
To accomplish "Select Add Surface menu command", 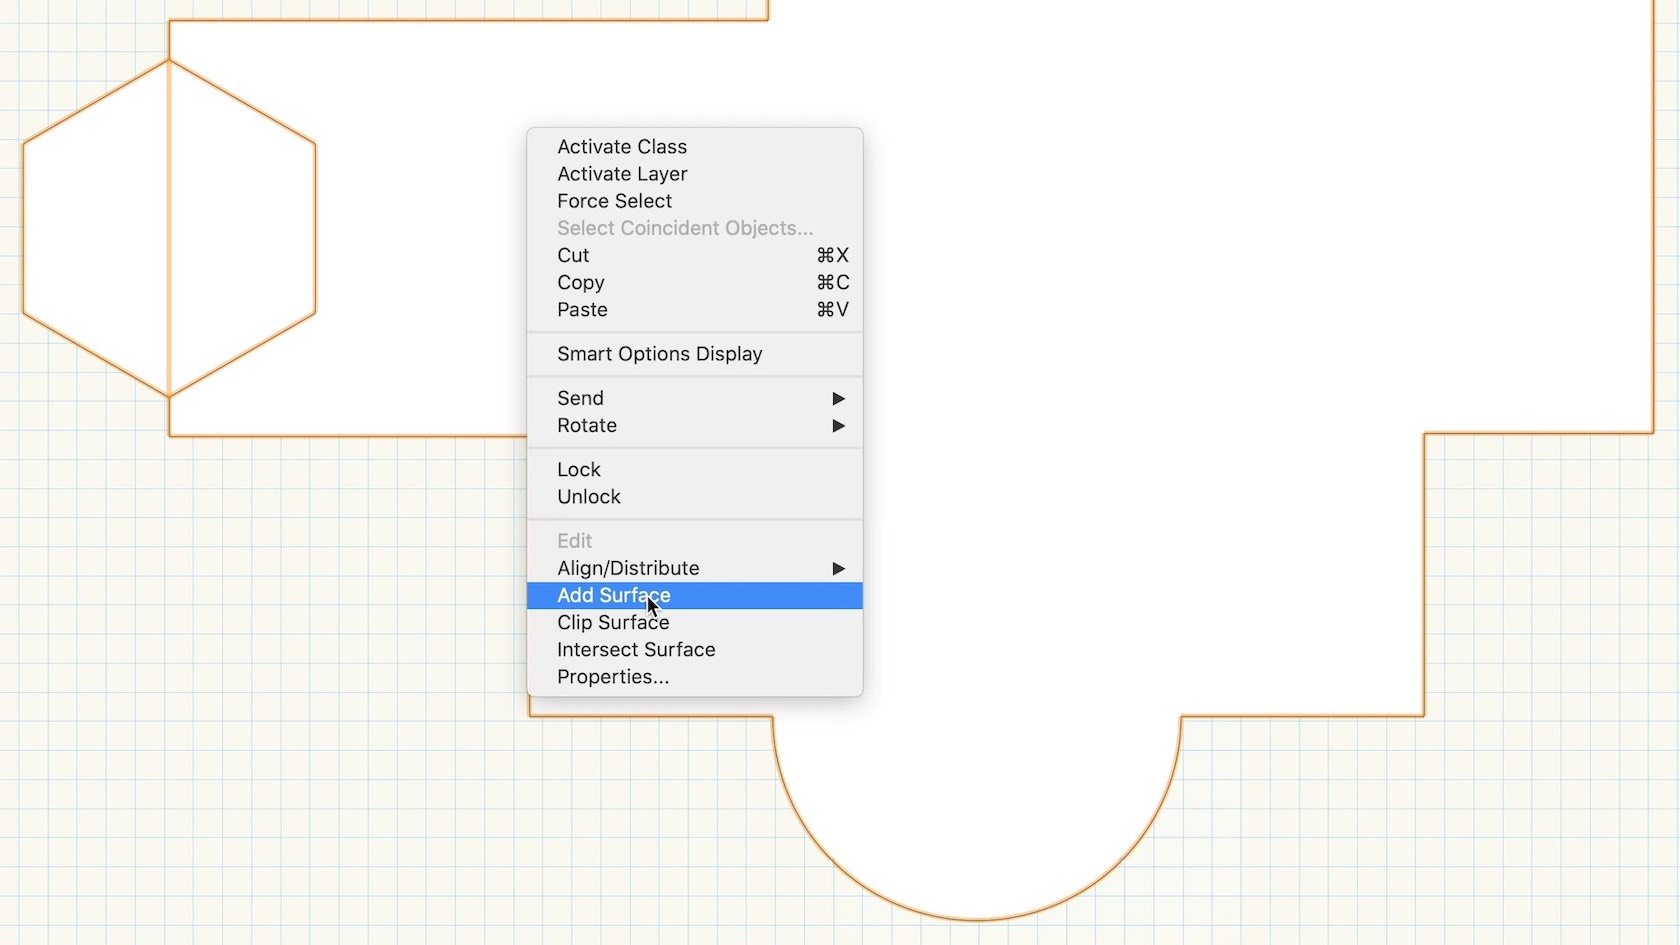I will pos(694,596).
